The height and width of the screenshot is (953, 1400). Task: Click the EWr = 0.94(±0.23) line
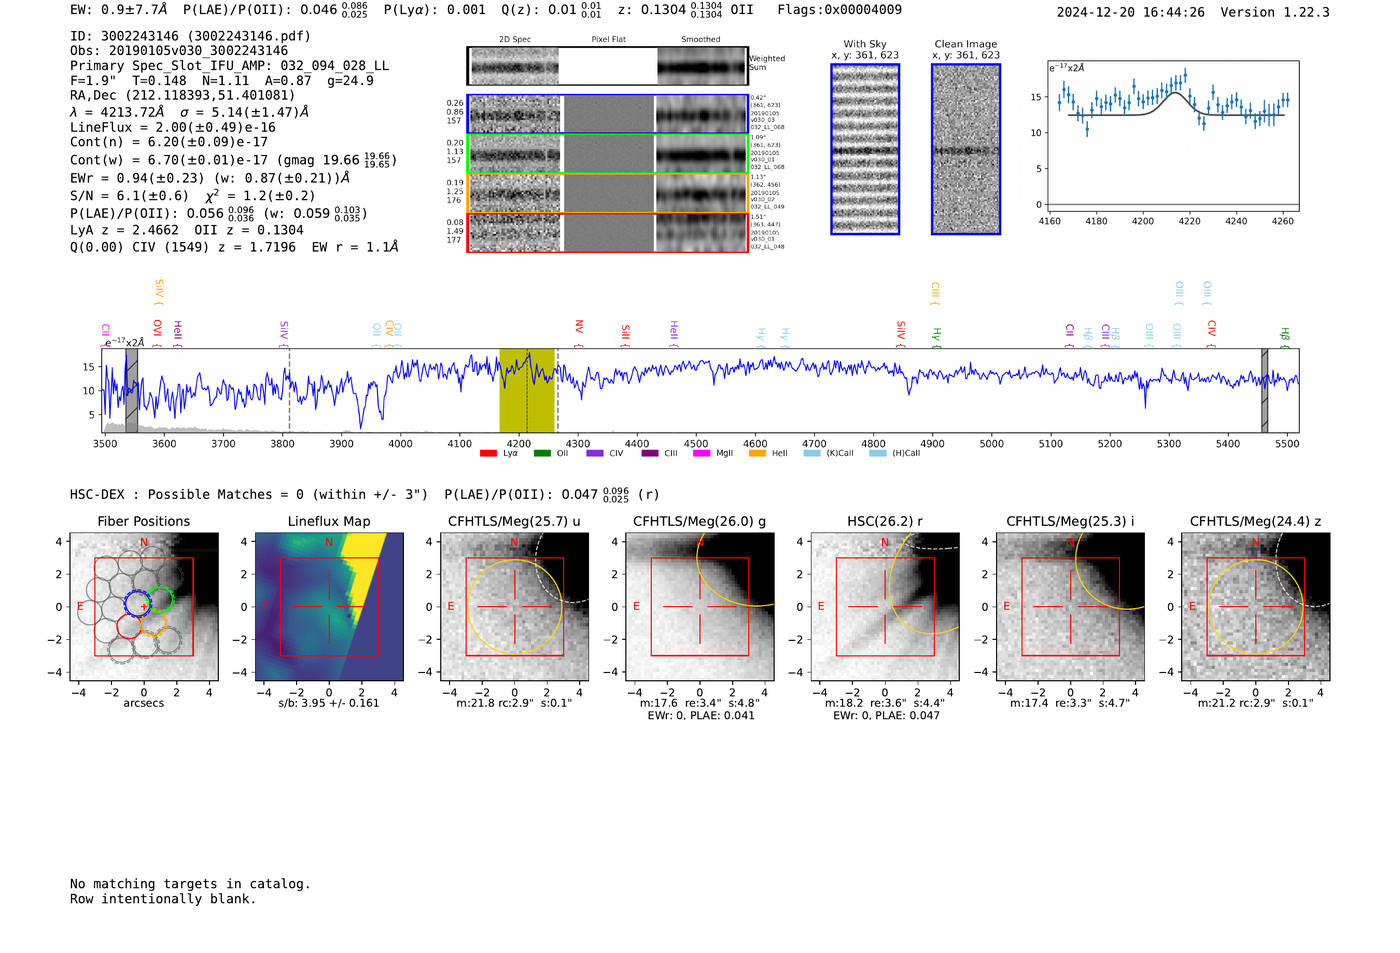point(210,178)
